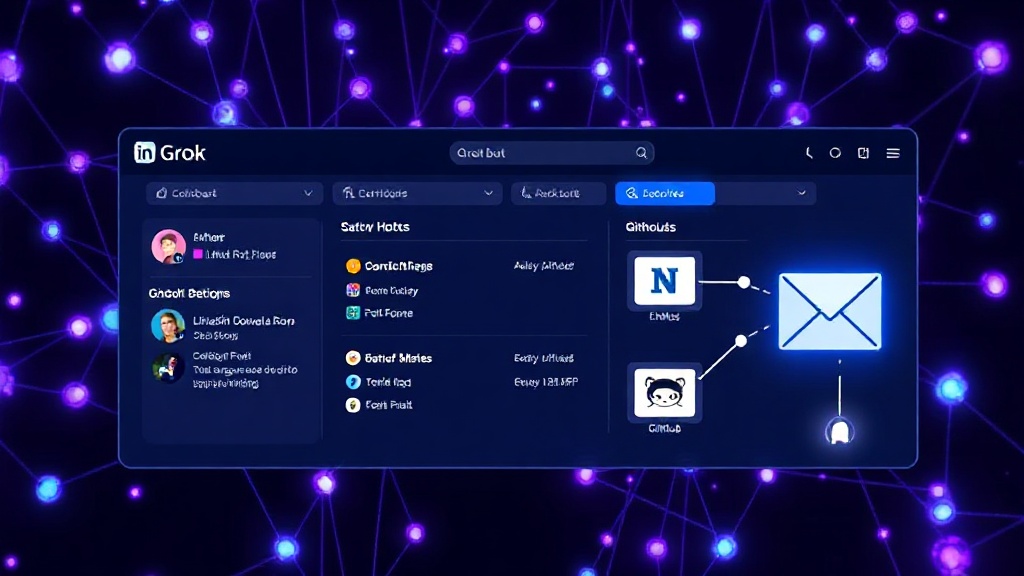Open the GitHub octocat tile
Screen dimensions: 1024x576
tap(664, 392)
